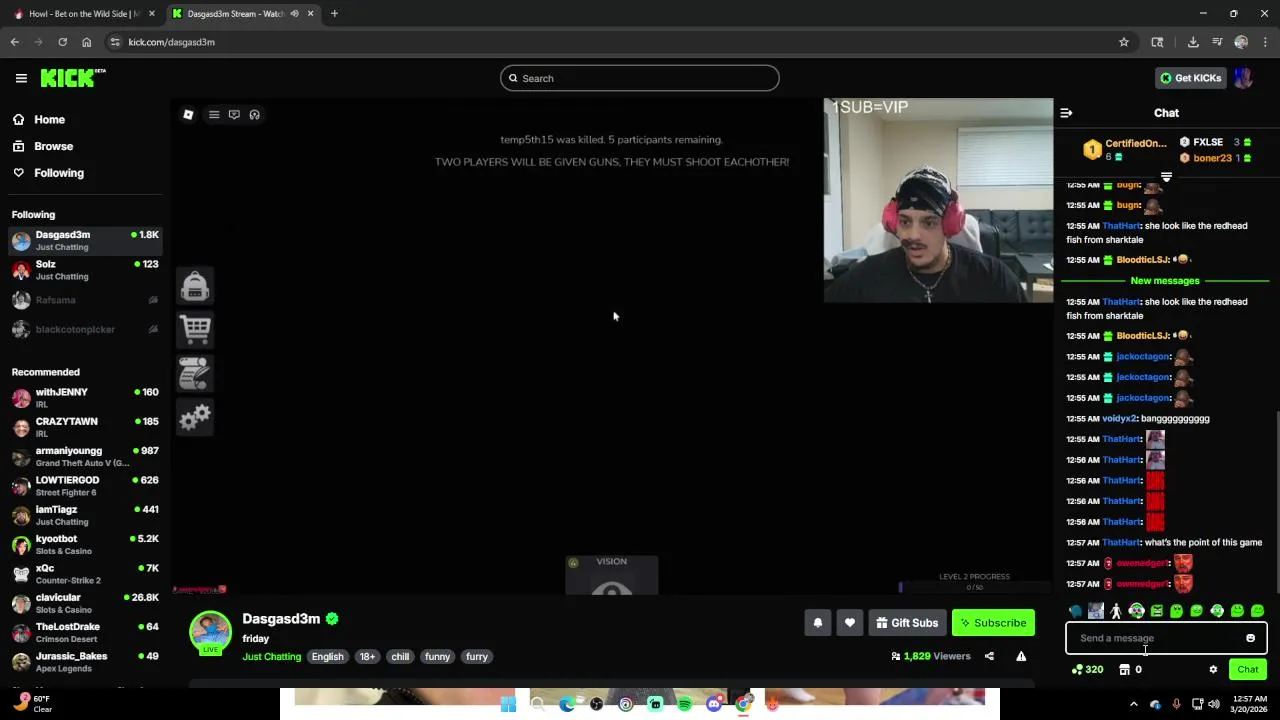Image resolution: width=1280 pixels, height=720 pixels.
Task: Open browser downloads icon
Action: [x=1193, y=42]
